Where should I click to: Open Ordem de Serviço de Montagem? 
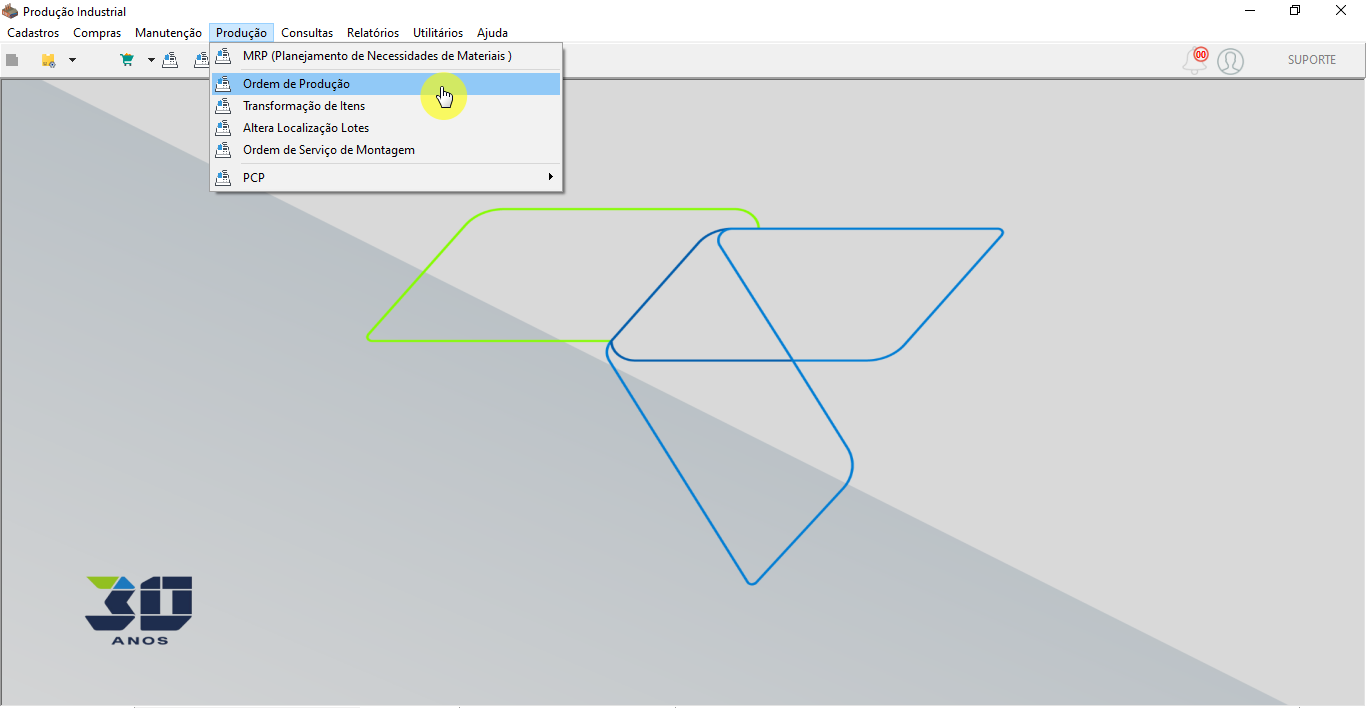[x=386, y=150]
